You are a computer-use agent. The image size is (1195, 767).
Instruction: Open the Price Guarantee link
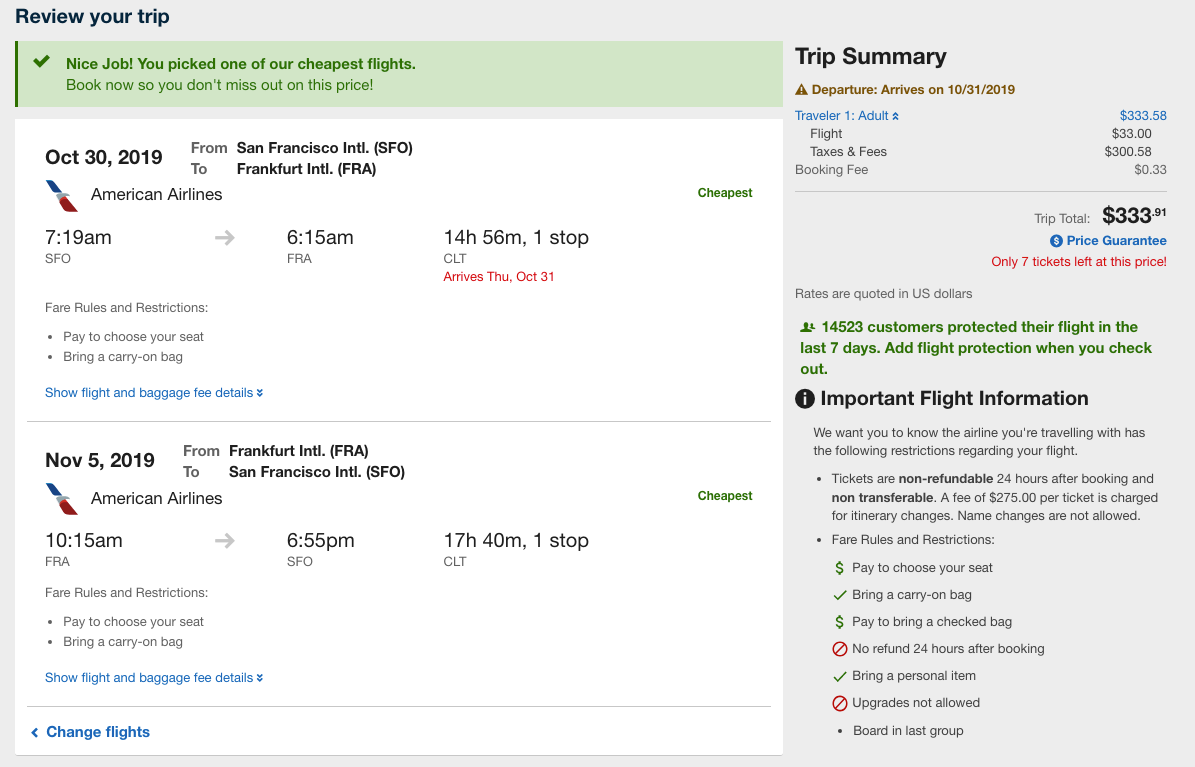(1116, 241)
